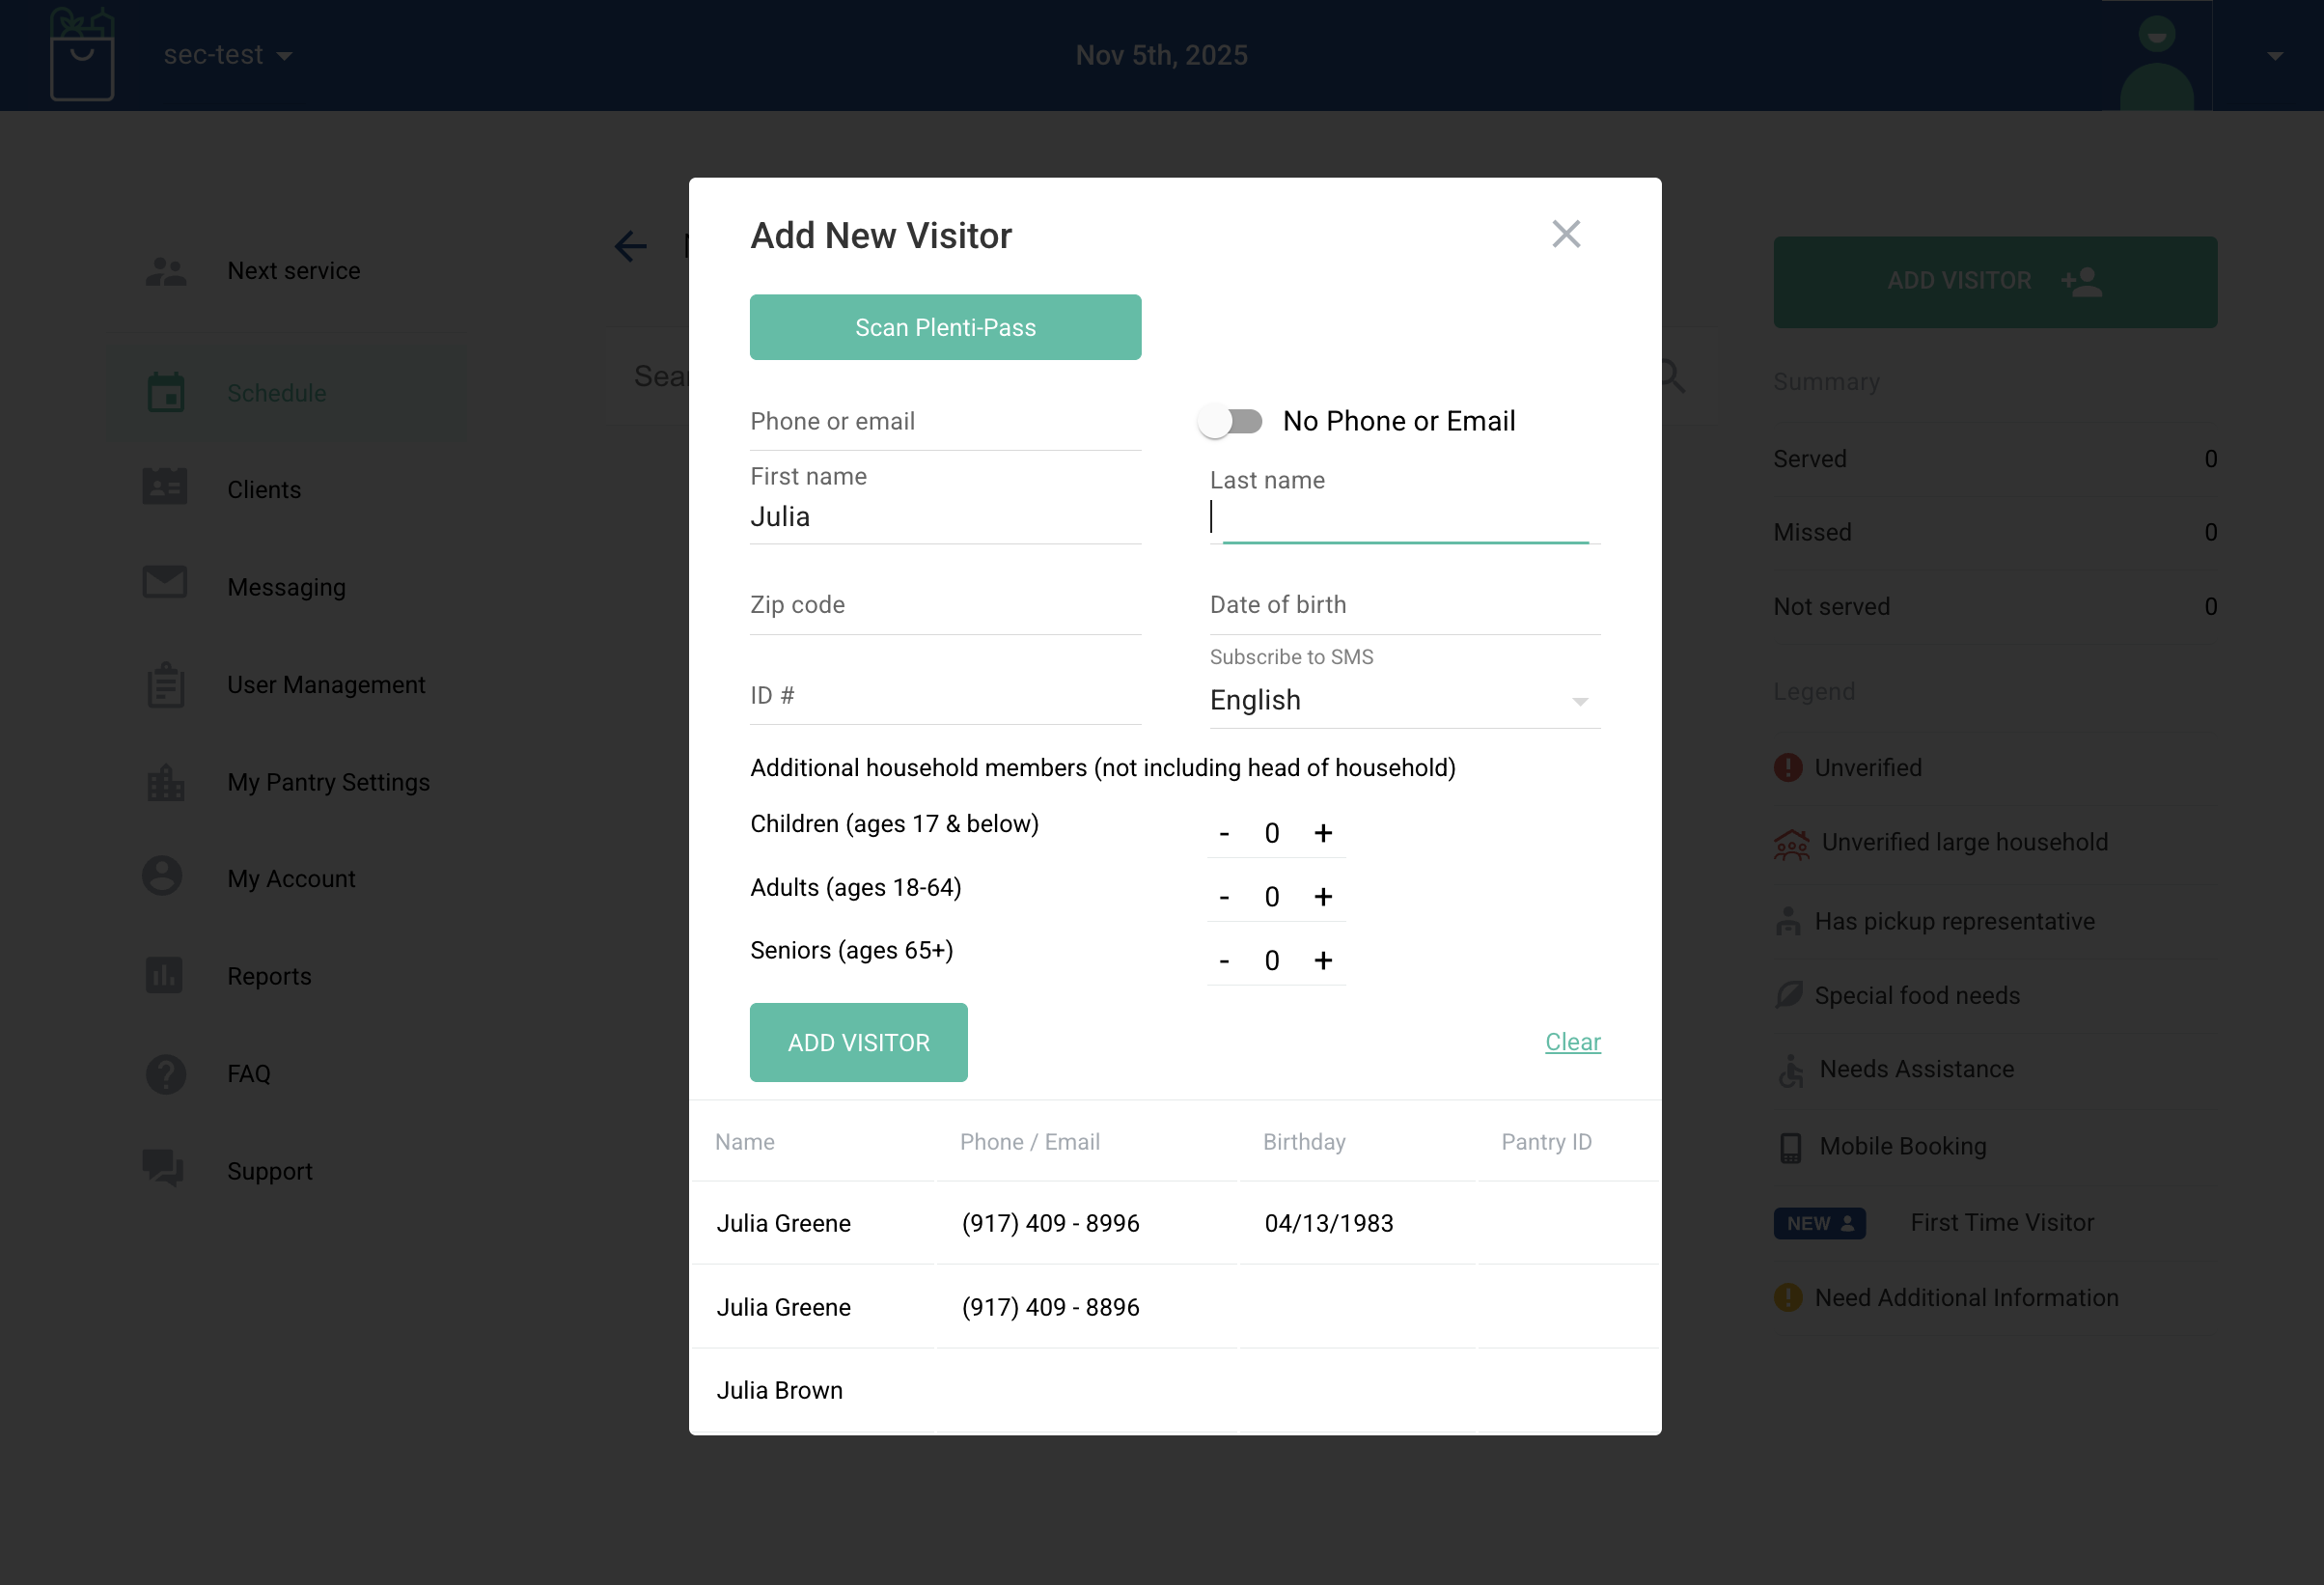2324x1585 pixels.
Task: Open the Next service menu item
Action: coord(293,271)
